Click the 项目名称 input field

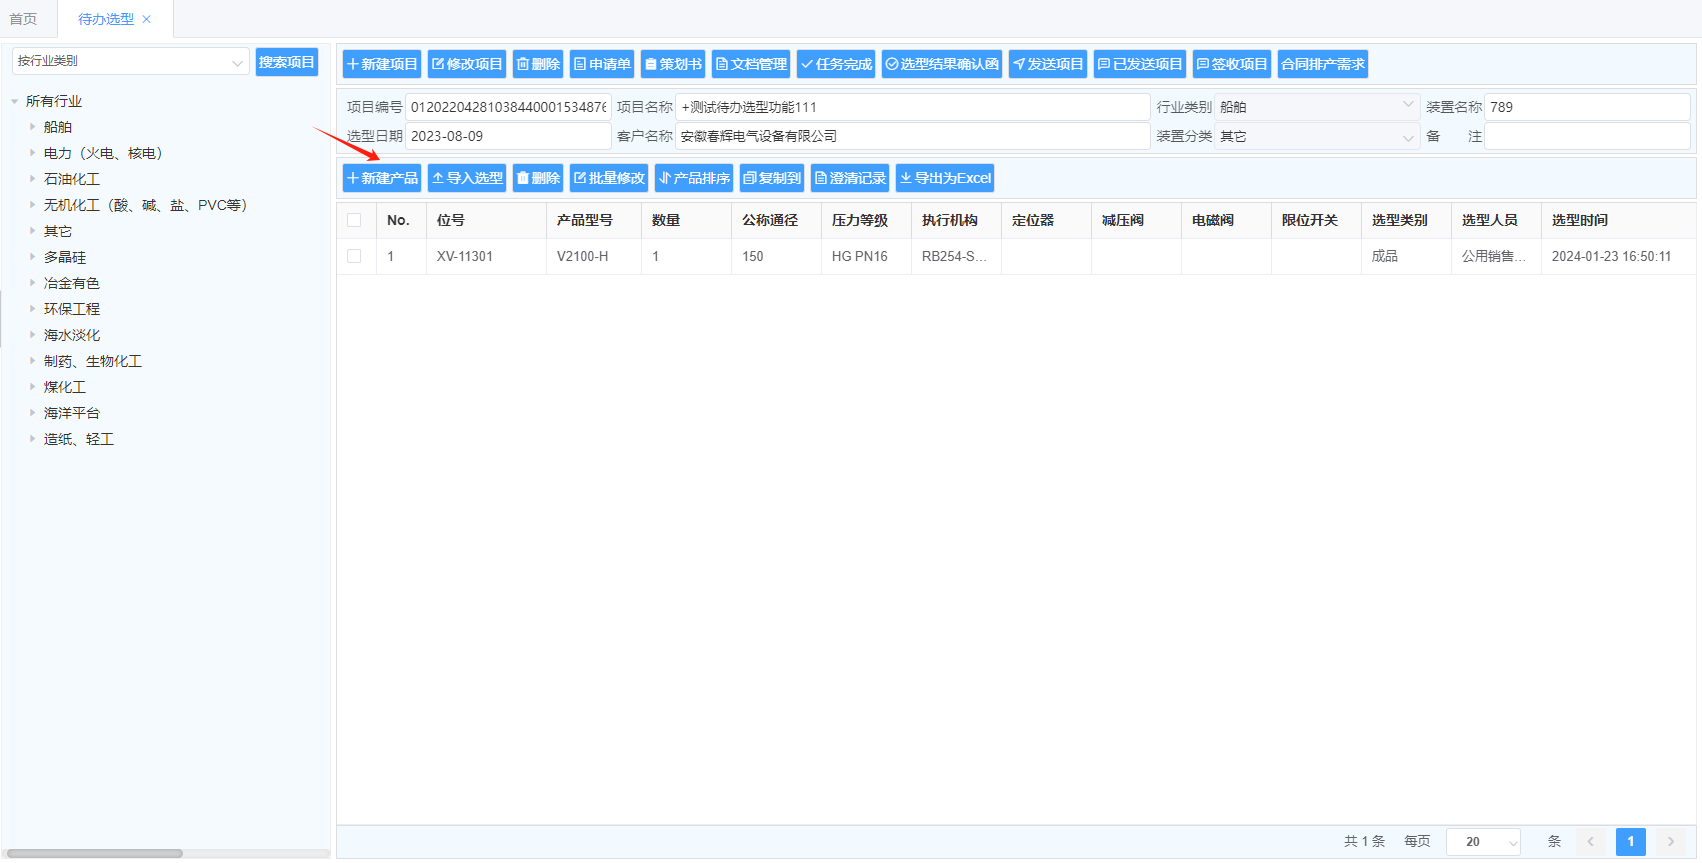click(x=912, y=107)
